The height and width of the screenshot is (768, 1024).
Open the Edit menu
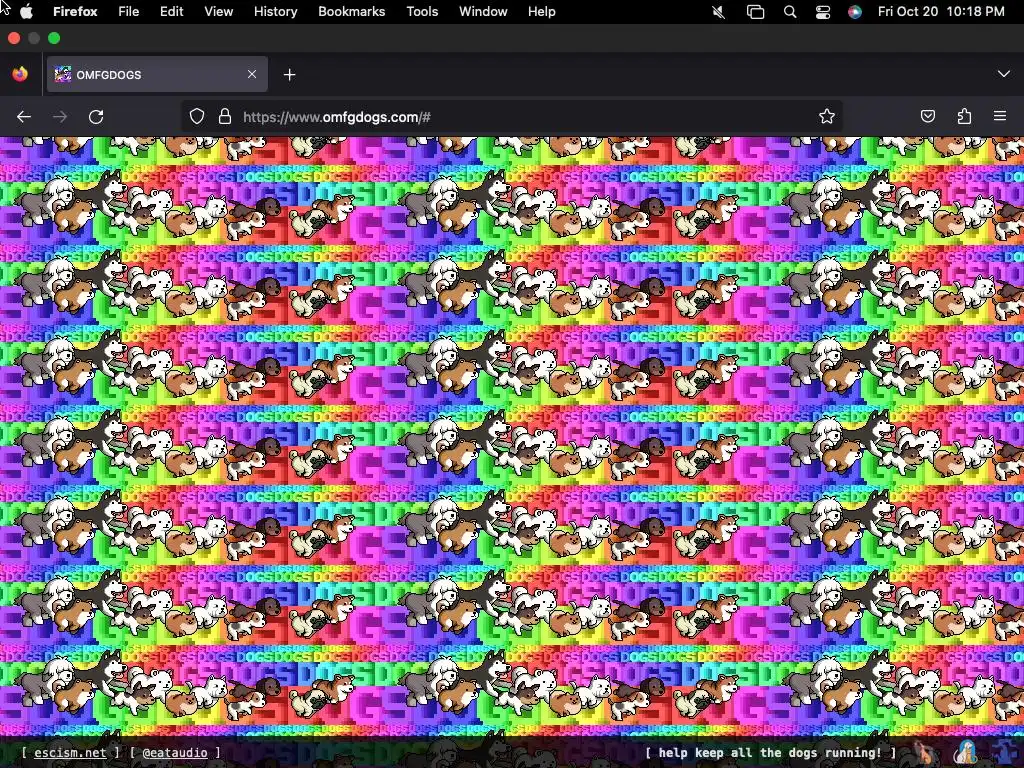click(x=171, y=12)
